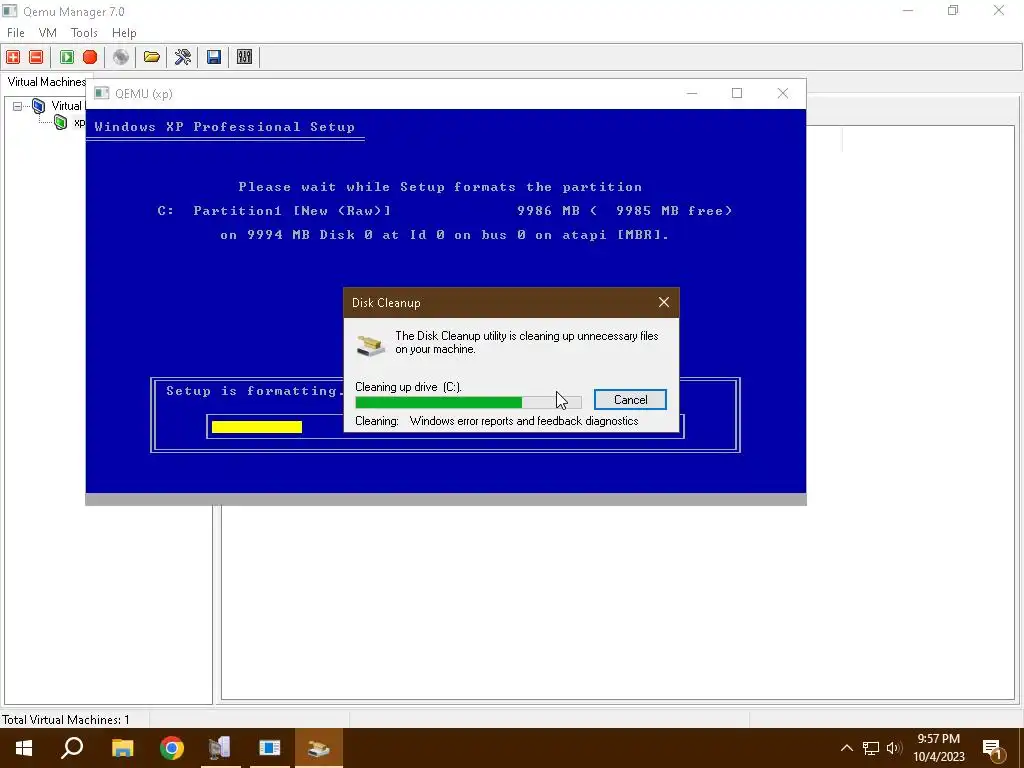Show hidden system tray icons
The image size is (1024, 768).
coord(846,748)
